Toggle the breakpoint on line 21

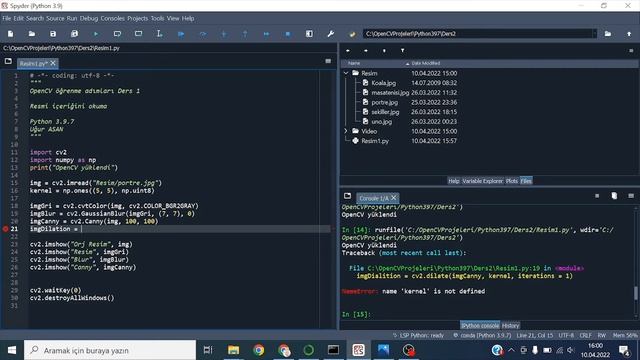point(5,229)
